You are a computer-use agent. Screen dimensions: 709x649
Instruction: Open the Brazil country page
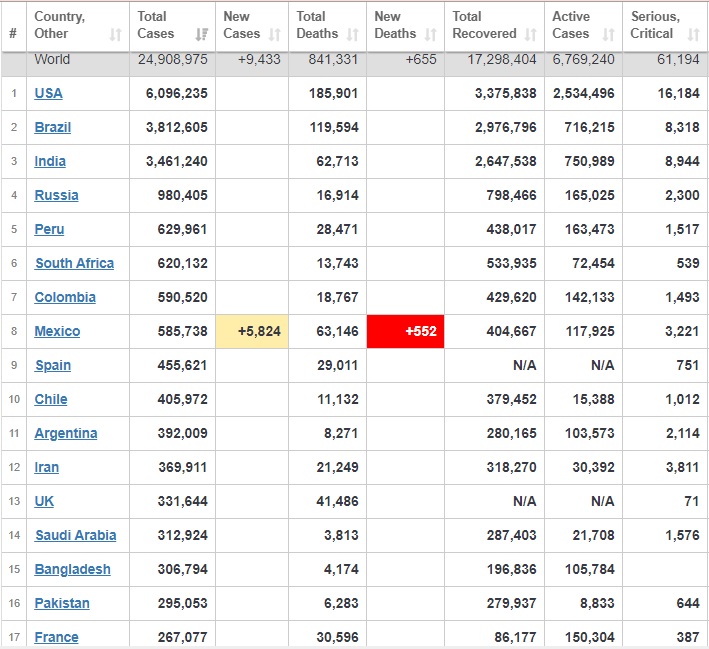pyautogui.click(x=52, y=127)
